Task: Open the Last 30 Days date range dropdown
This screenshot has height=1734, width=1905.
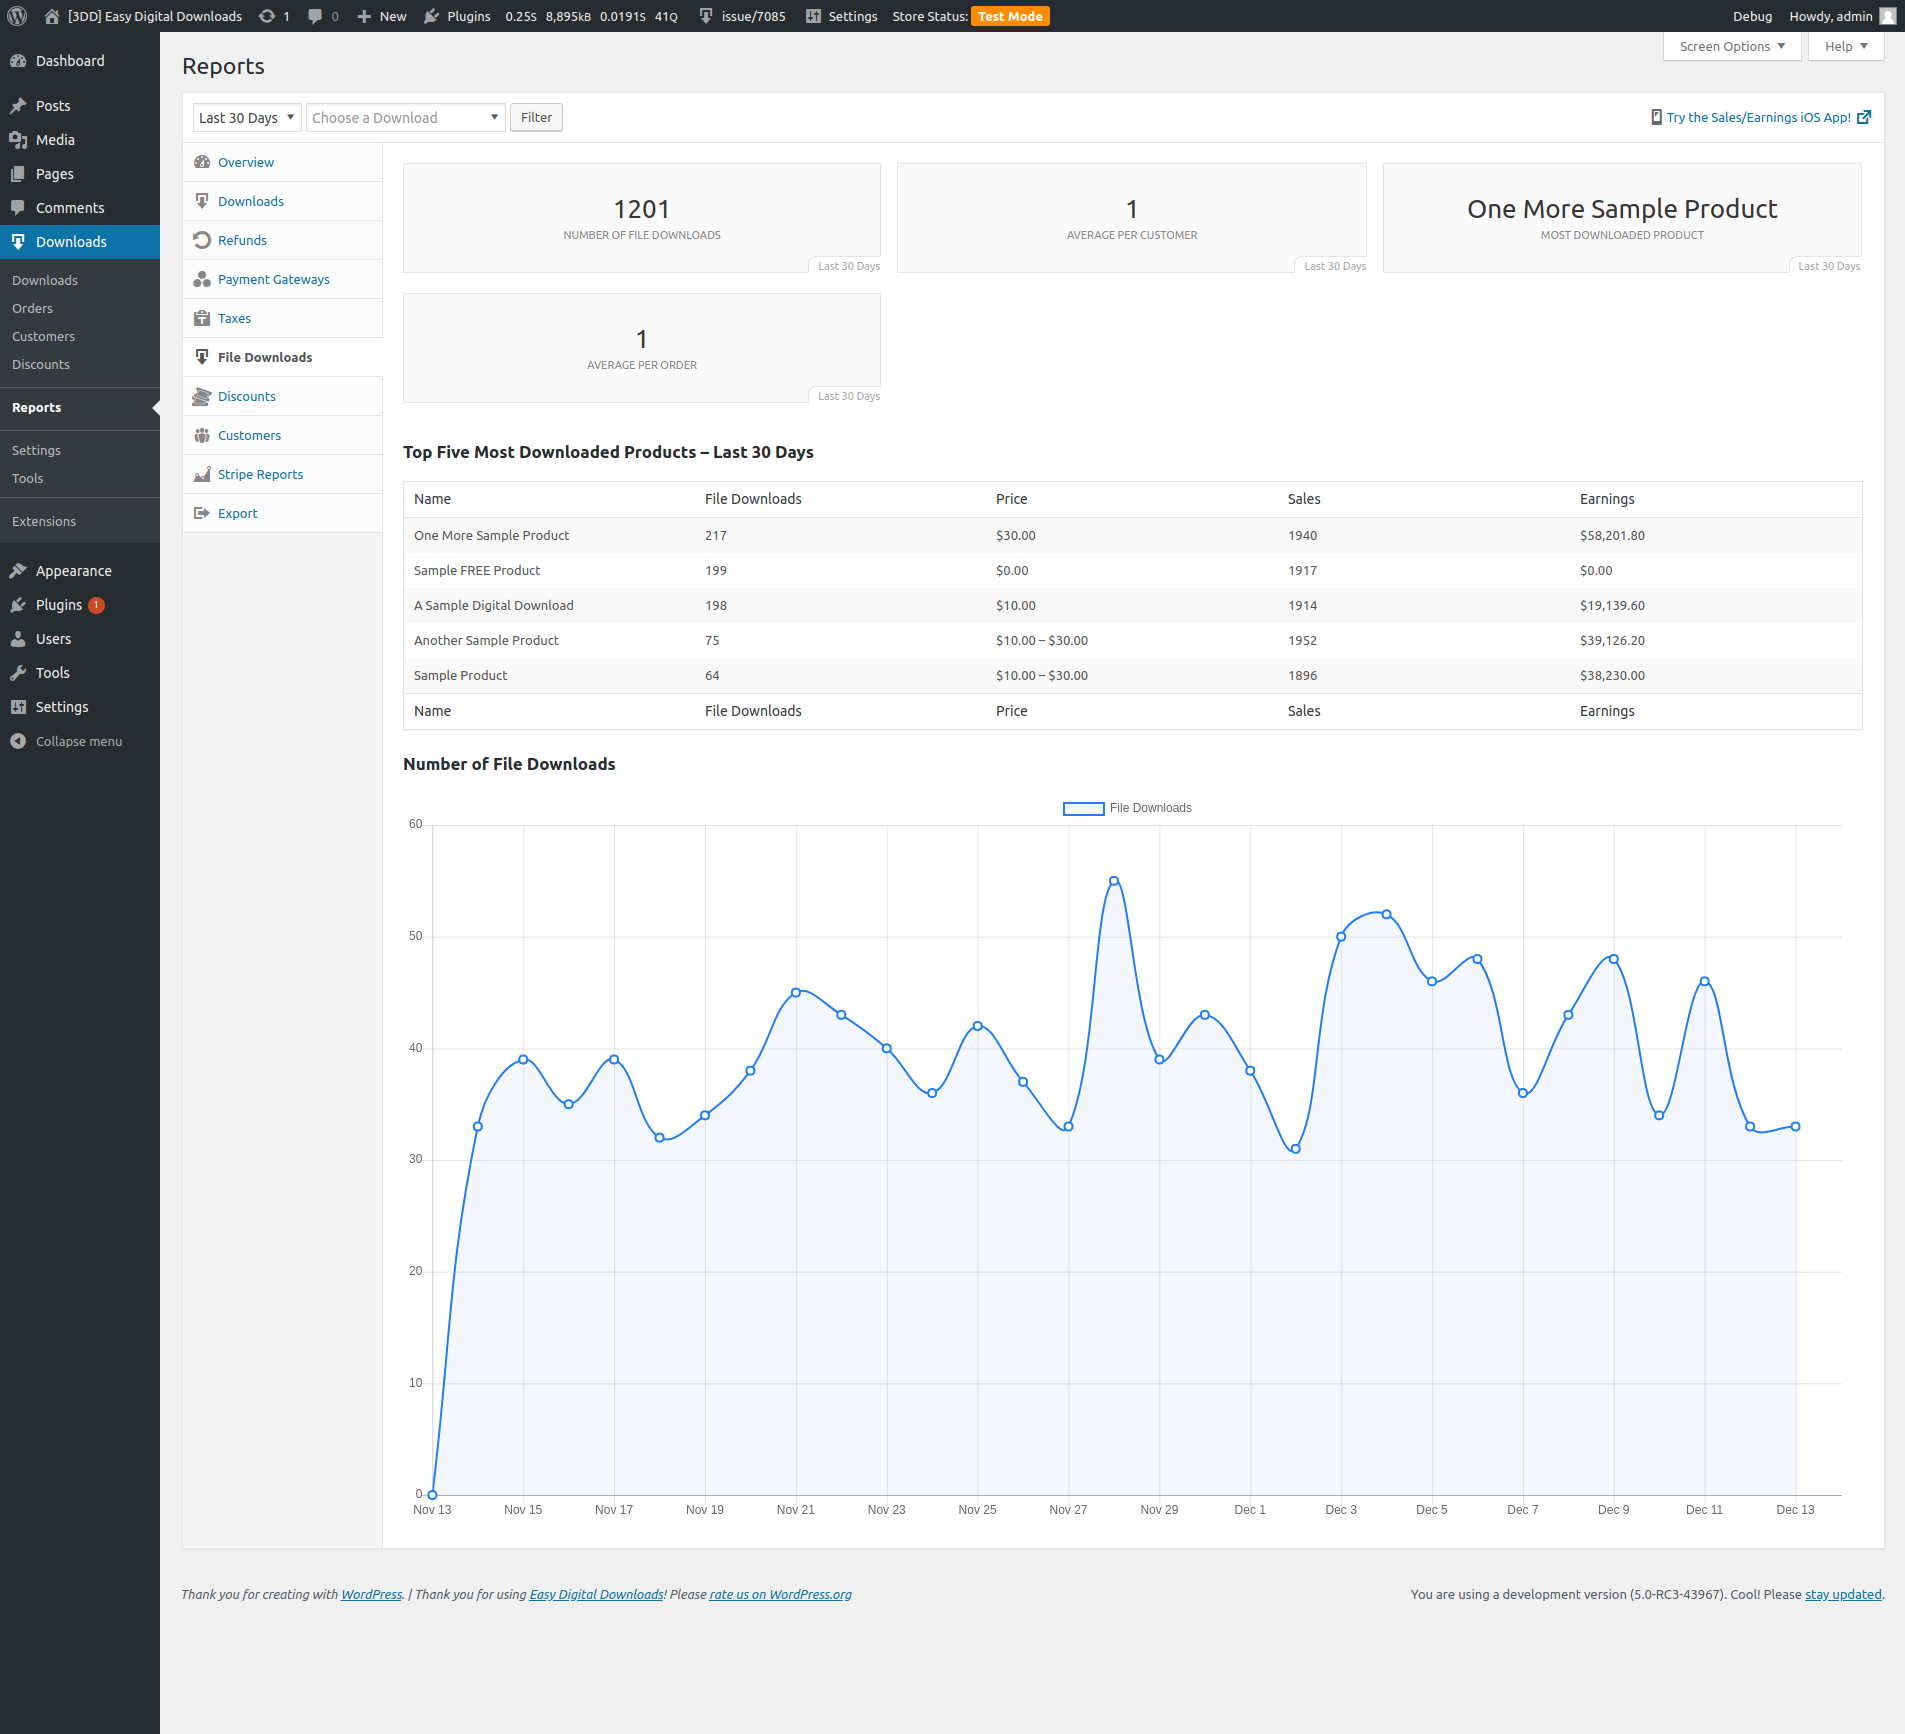Action: click(246, 118)
